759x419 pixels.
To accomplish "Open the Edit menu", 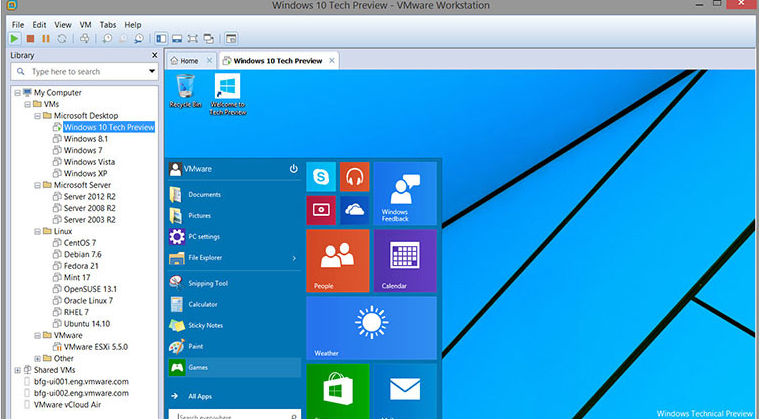I will pos(39,25).
